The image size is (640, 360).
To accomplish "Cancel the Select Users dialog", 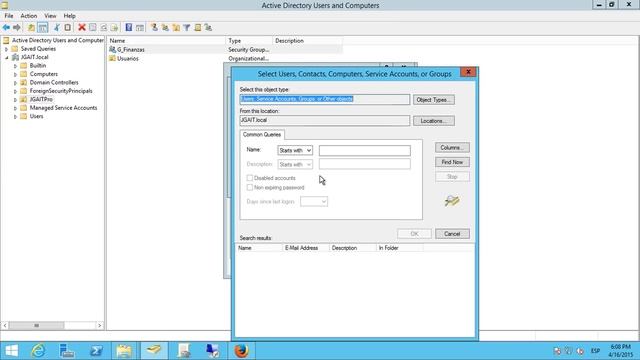I will tap(452, 234).
